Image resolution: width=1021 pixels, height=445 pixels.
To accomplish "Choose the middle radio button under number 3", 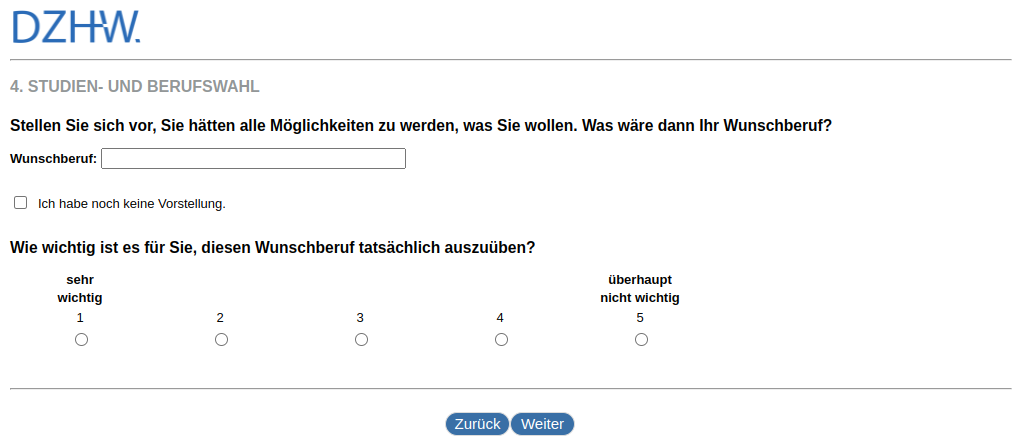I will pyautogui.click(x=362, y=340).
